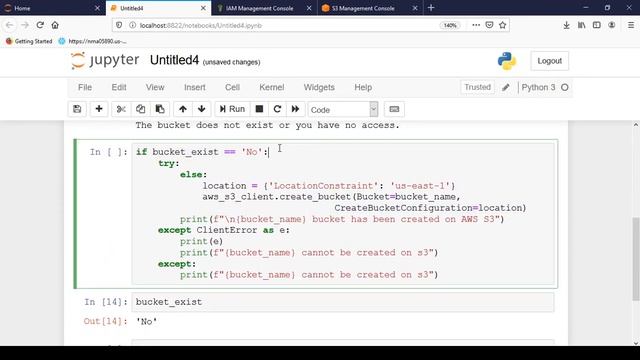Click the page vertical scrollbar thumb
640x360 pixels.
pyautogui.click(x=636, y=259)
